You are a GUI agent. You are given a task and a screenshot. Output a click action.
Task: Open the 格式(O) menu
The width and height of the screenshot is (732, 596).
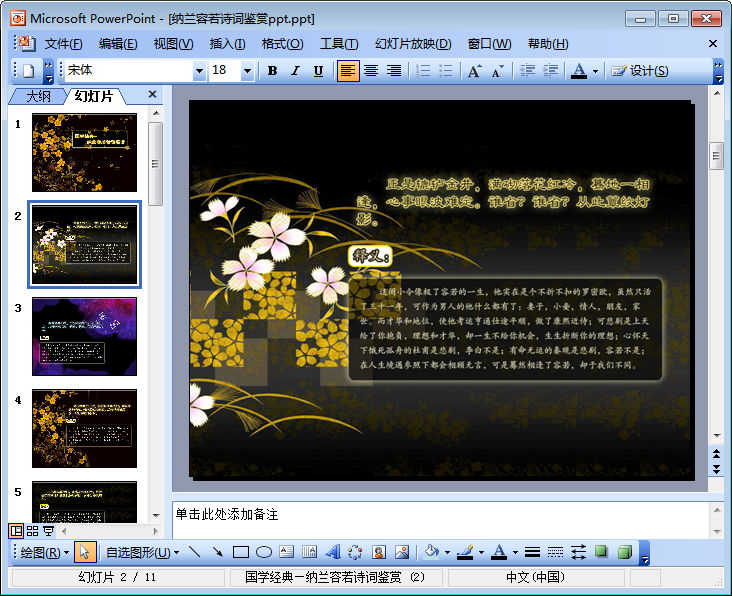tap(282, 44)
